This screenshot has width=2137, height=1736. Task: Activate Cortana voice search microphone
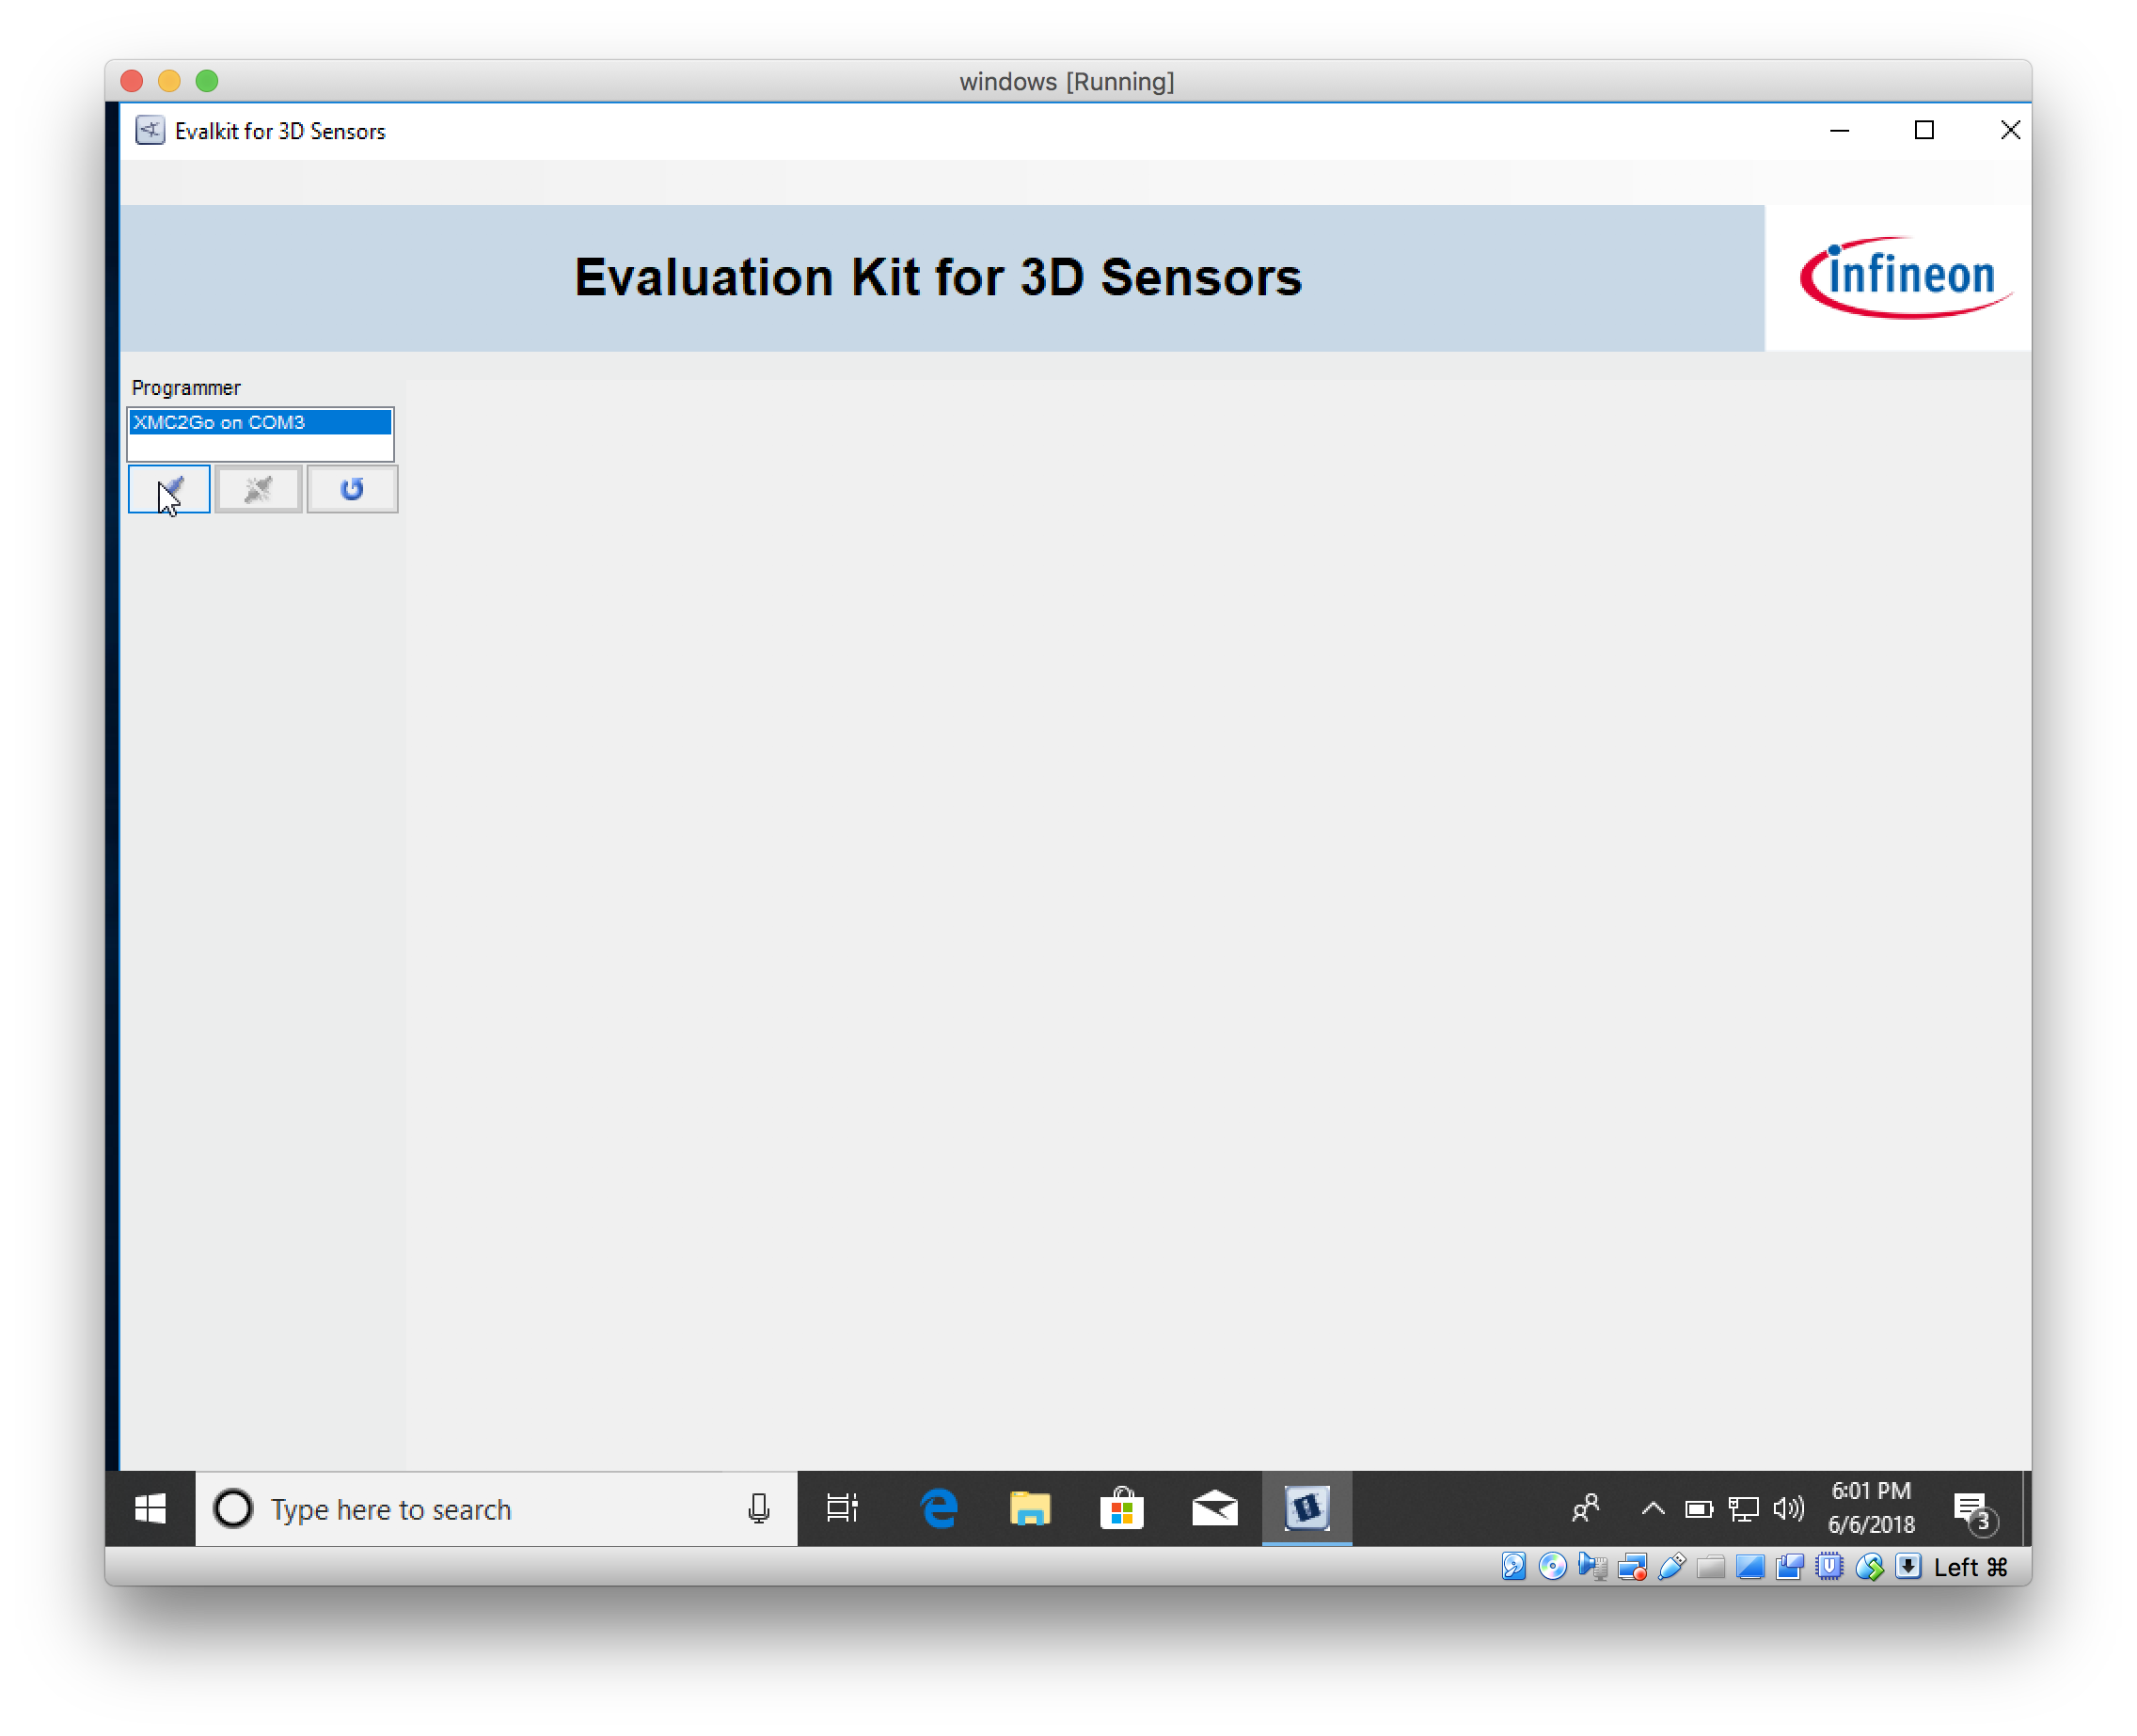click(x=758, y=1509)
